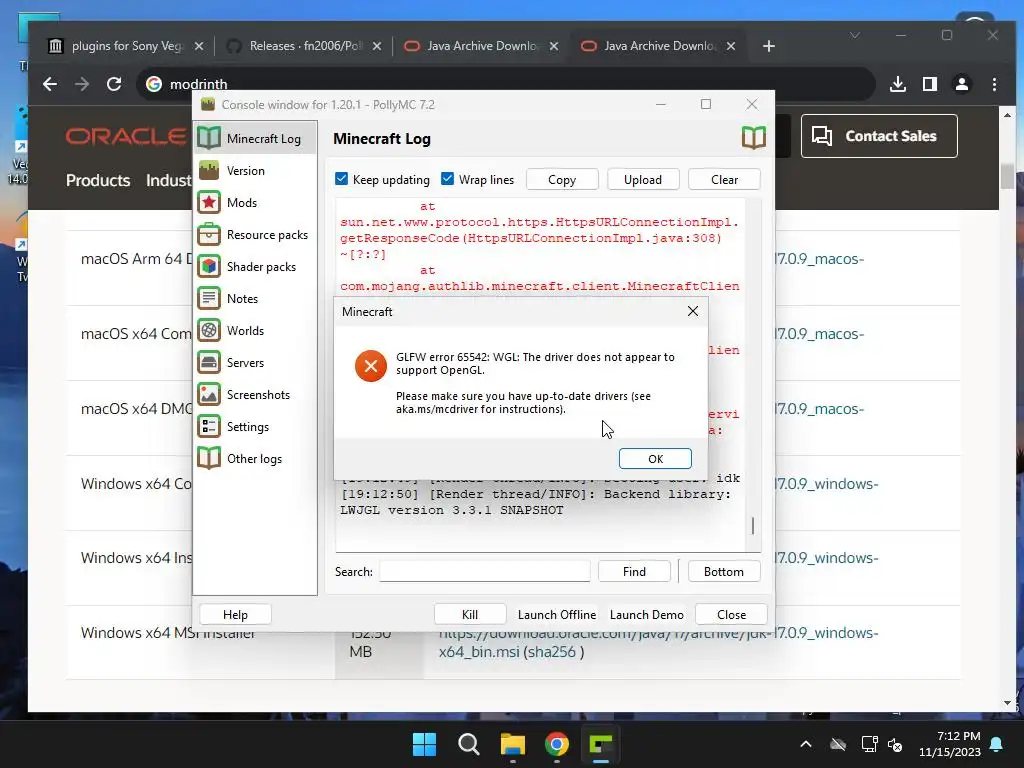Toggle the Keep updating checkbox

[x=342, y=179]
